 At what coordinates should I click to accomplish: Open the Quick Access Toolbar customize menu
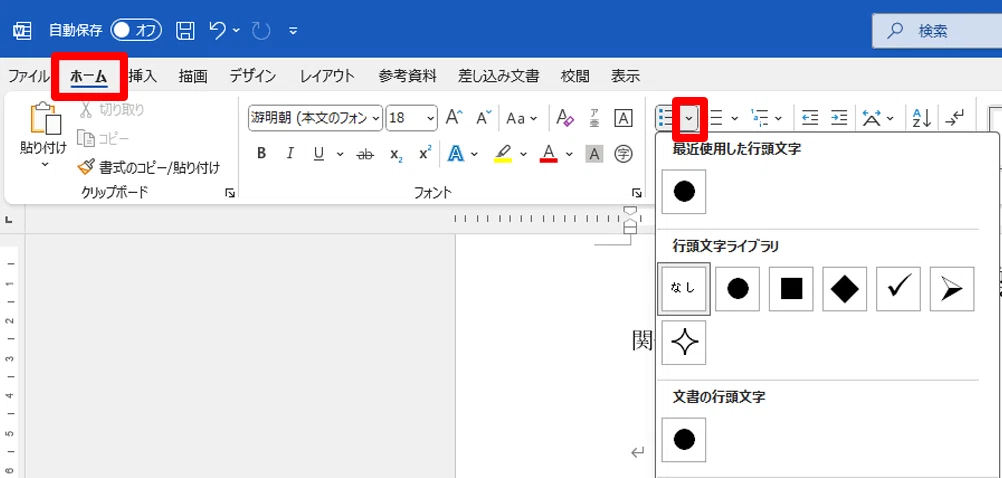click(293, 31)
